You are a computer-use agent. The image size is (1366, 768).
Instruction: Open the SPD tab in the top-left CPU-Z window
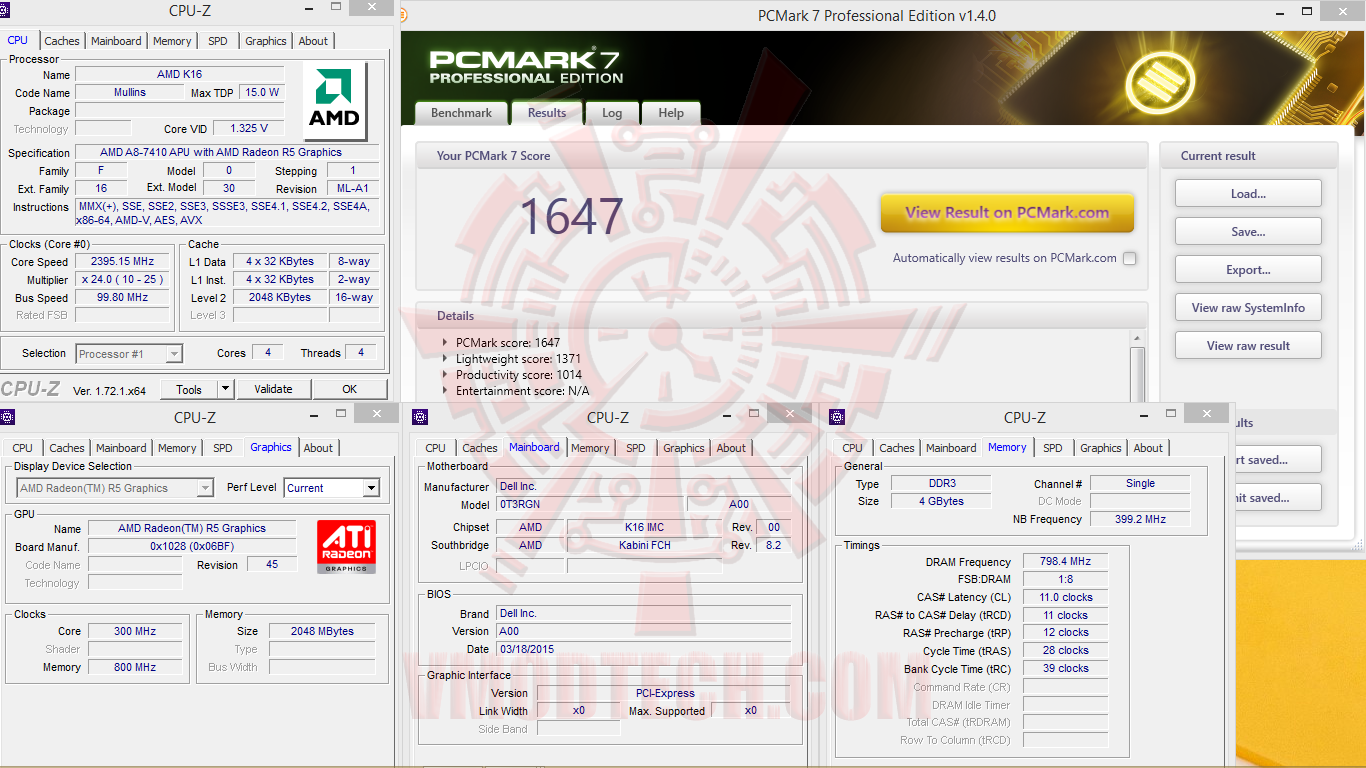[218, 41]
